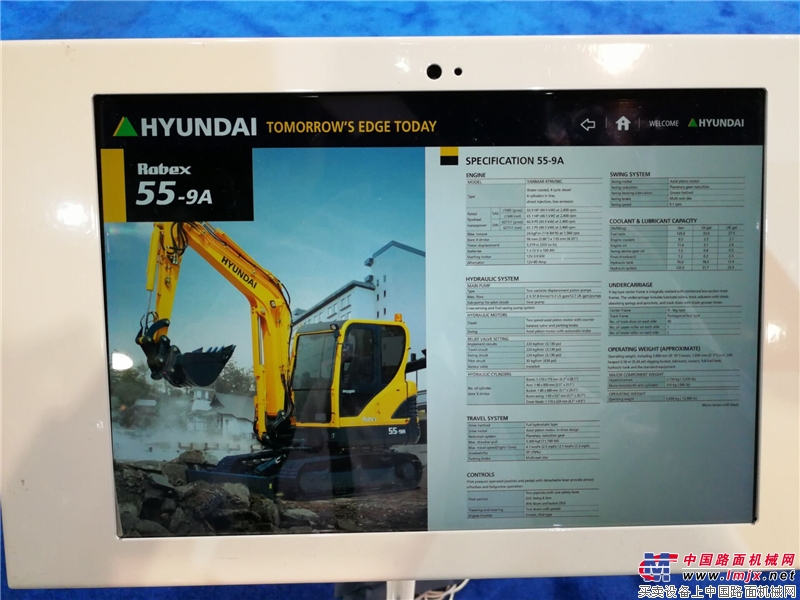Image resolution: width=800 pixels, height=600 pixels.
Task: Go to the home screen icon
Action: click(x=622, y=123)
